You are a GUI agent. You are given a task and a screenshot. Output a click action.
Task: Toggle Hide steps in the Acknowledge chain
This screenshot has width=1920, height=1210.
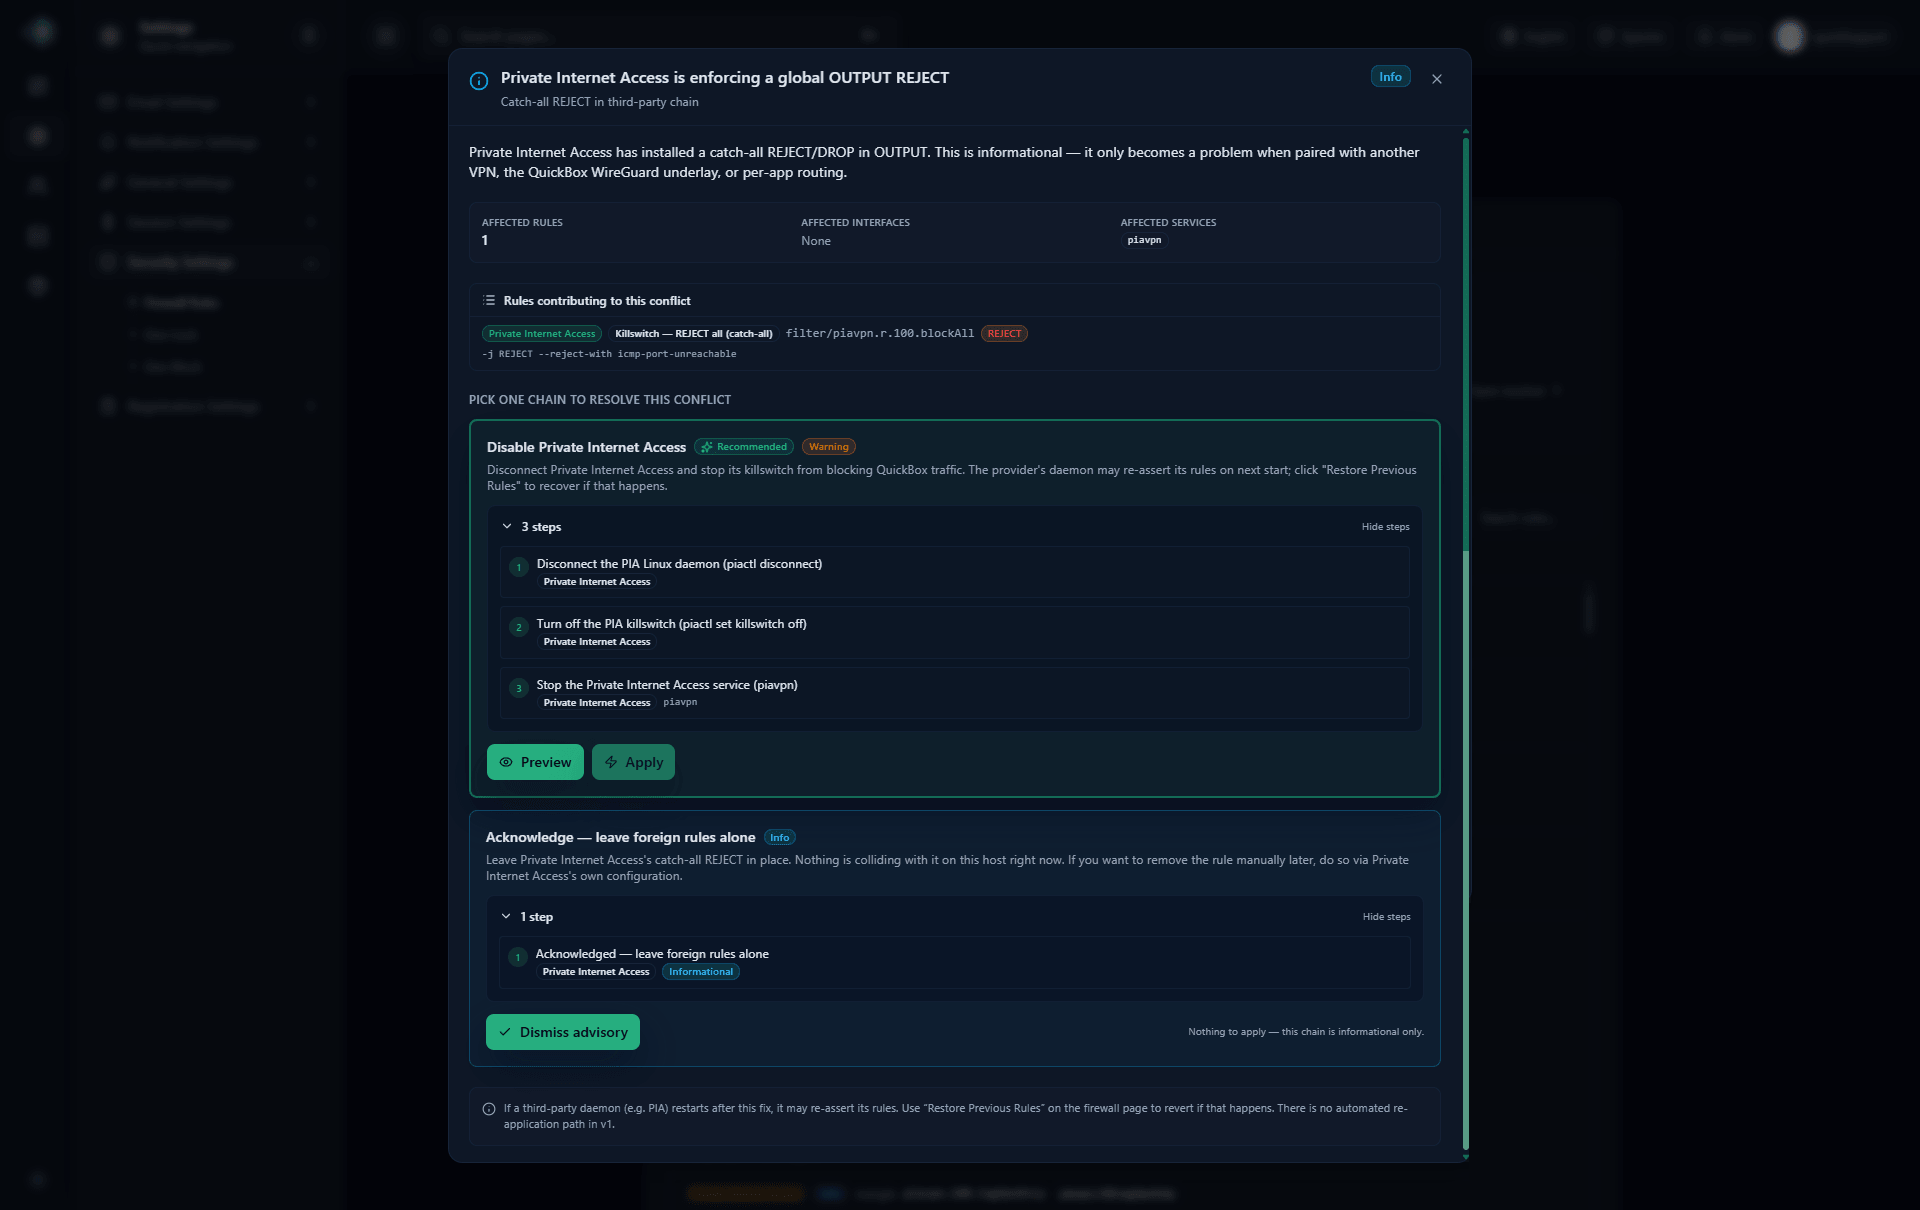point(1385,916)
